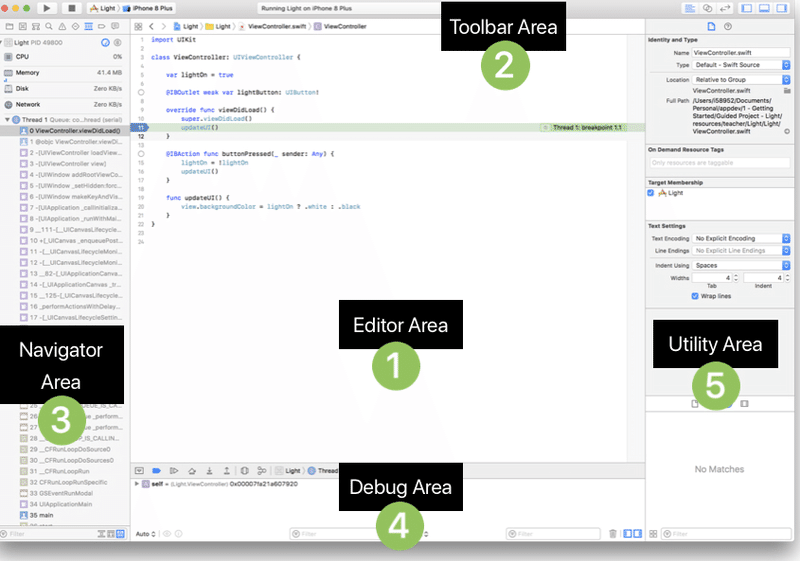Click the ViewController class in jump bar
The image size is (800, 561).
click(340, 27)
